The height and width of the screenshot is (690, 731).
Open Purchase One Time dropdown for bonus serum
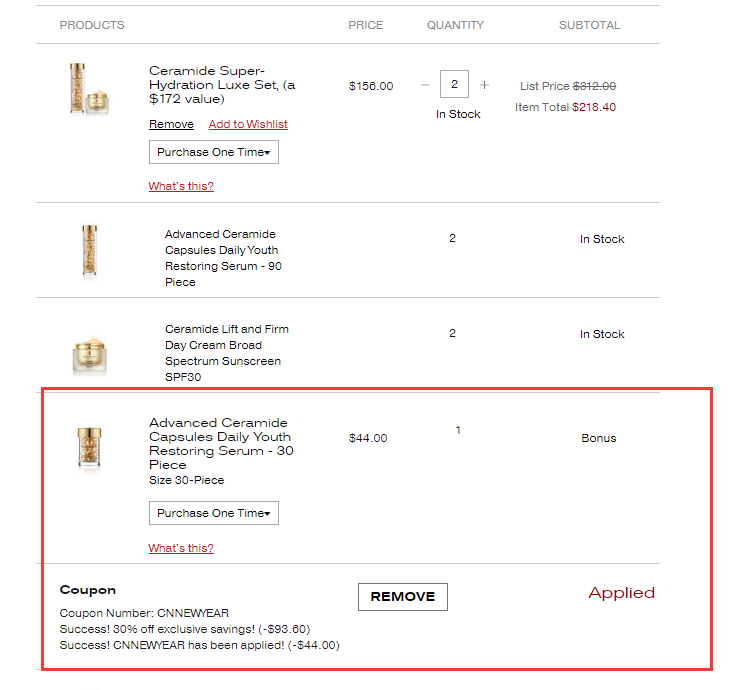click(214, 513)
